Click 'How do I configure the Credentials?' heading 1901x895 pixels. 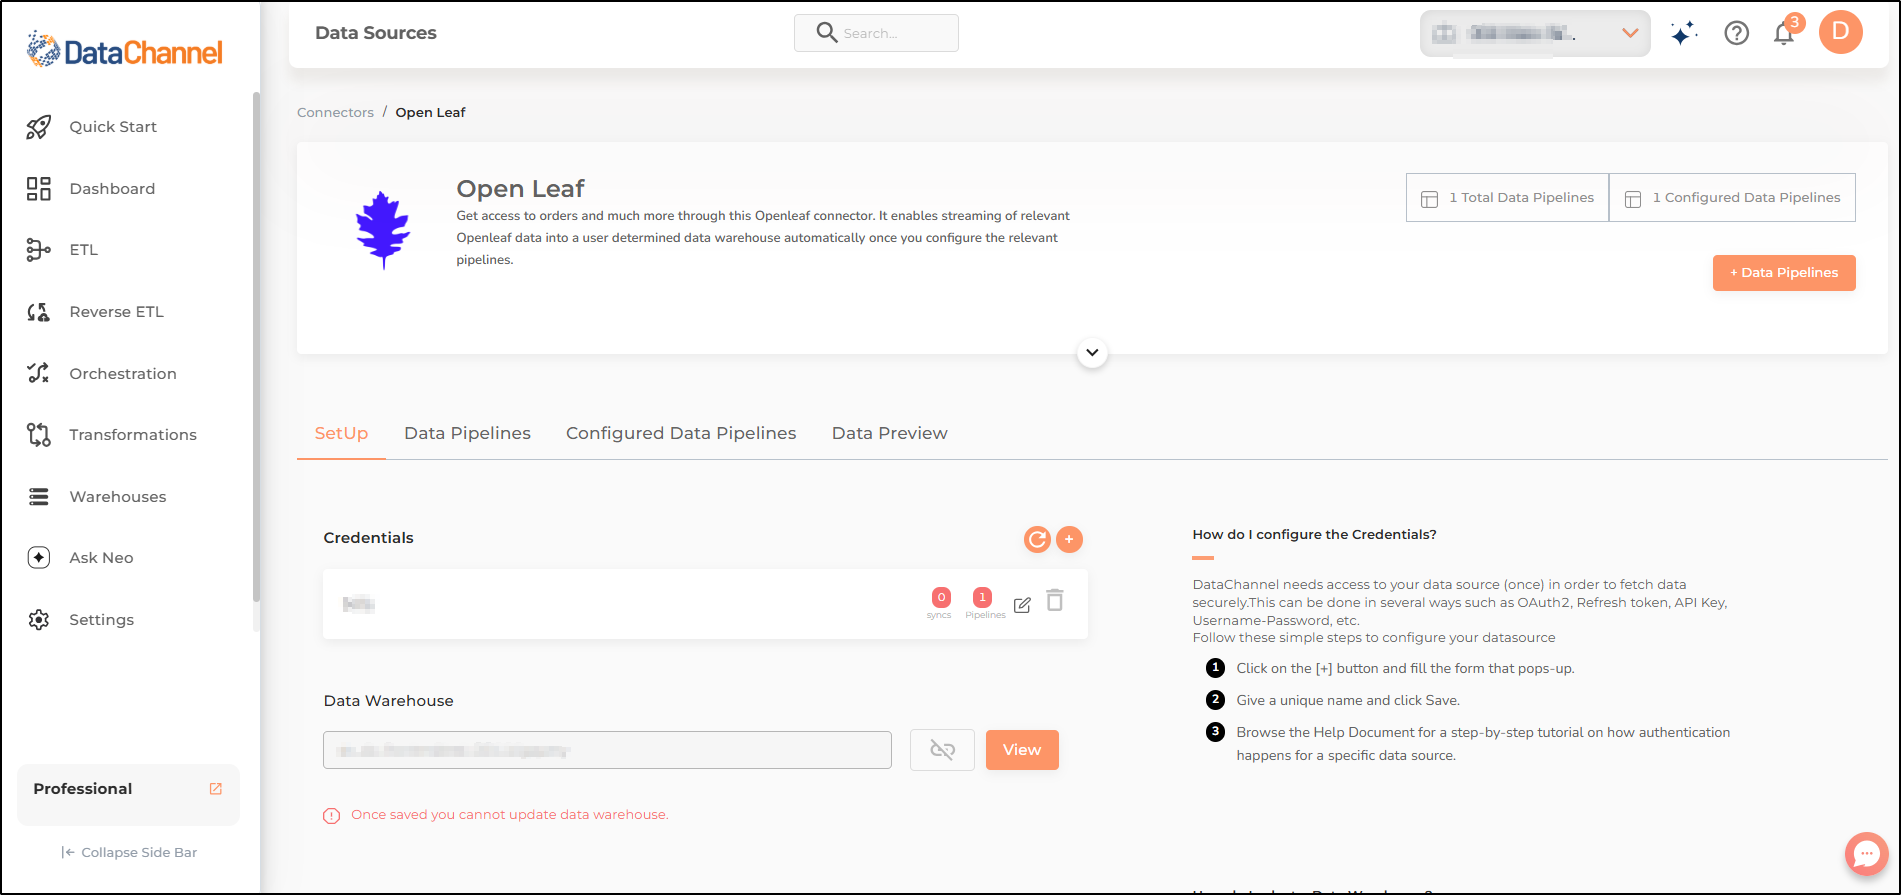click(x=1314, y=535)
